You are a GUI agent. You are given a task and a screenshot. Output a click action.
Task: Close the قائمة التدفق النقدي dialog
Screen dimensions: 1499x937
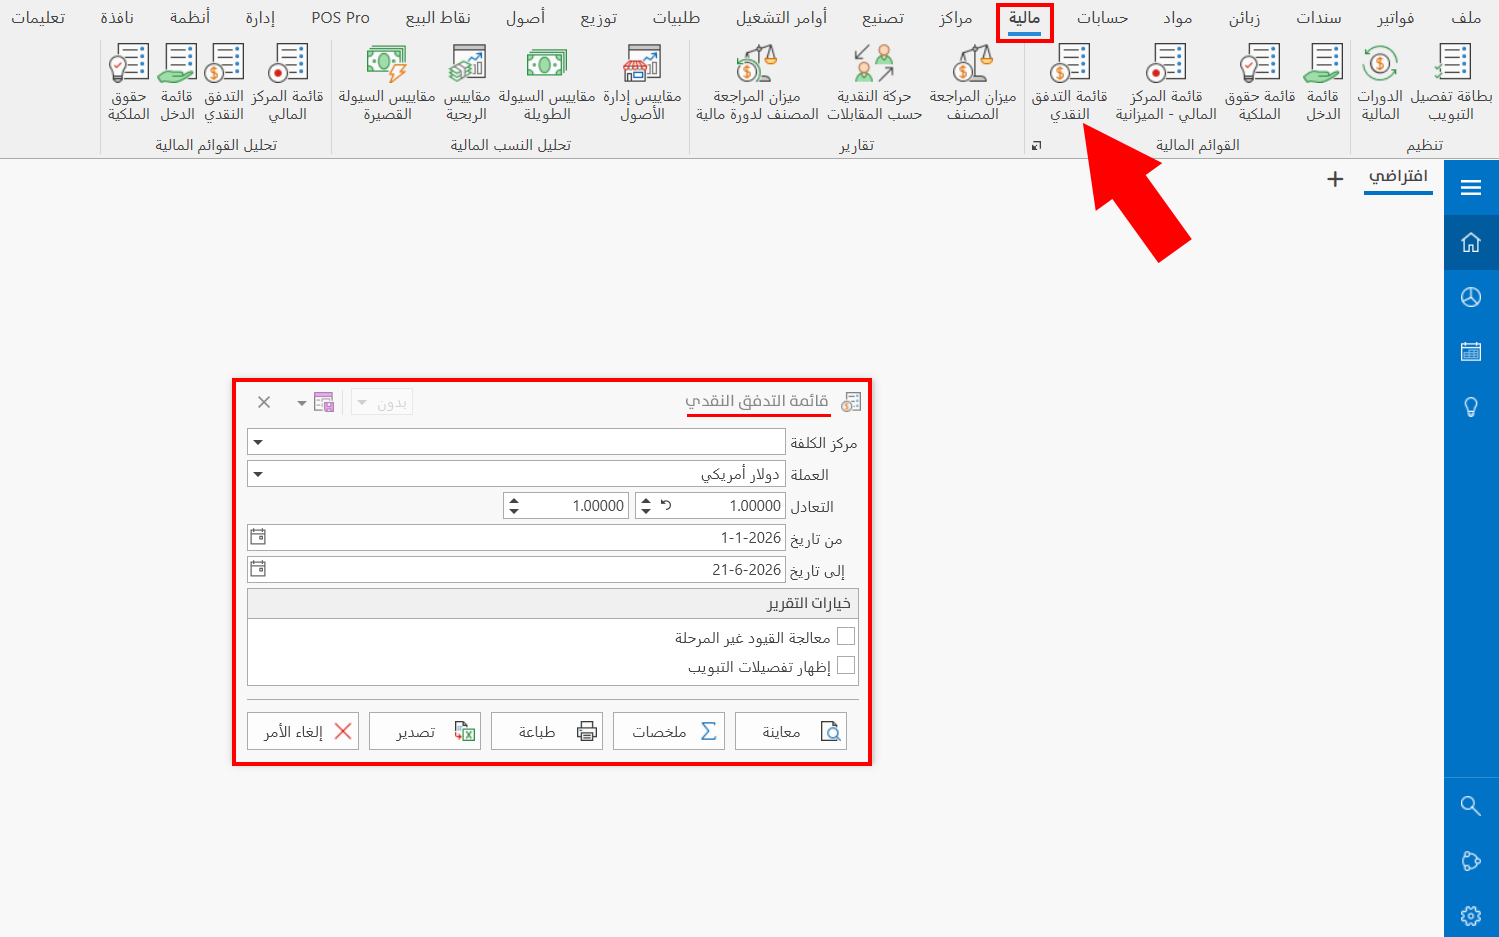[264, 402]
